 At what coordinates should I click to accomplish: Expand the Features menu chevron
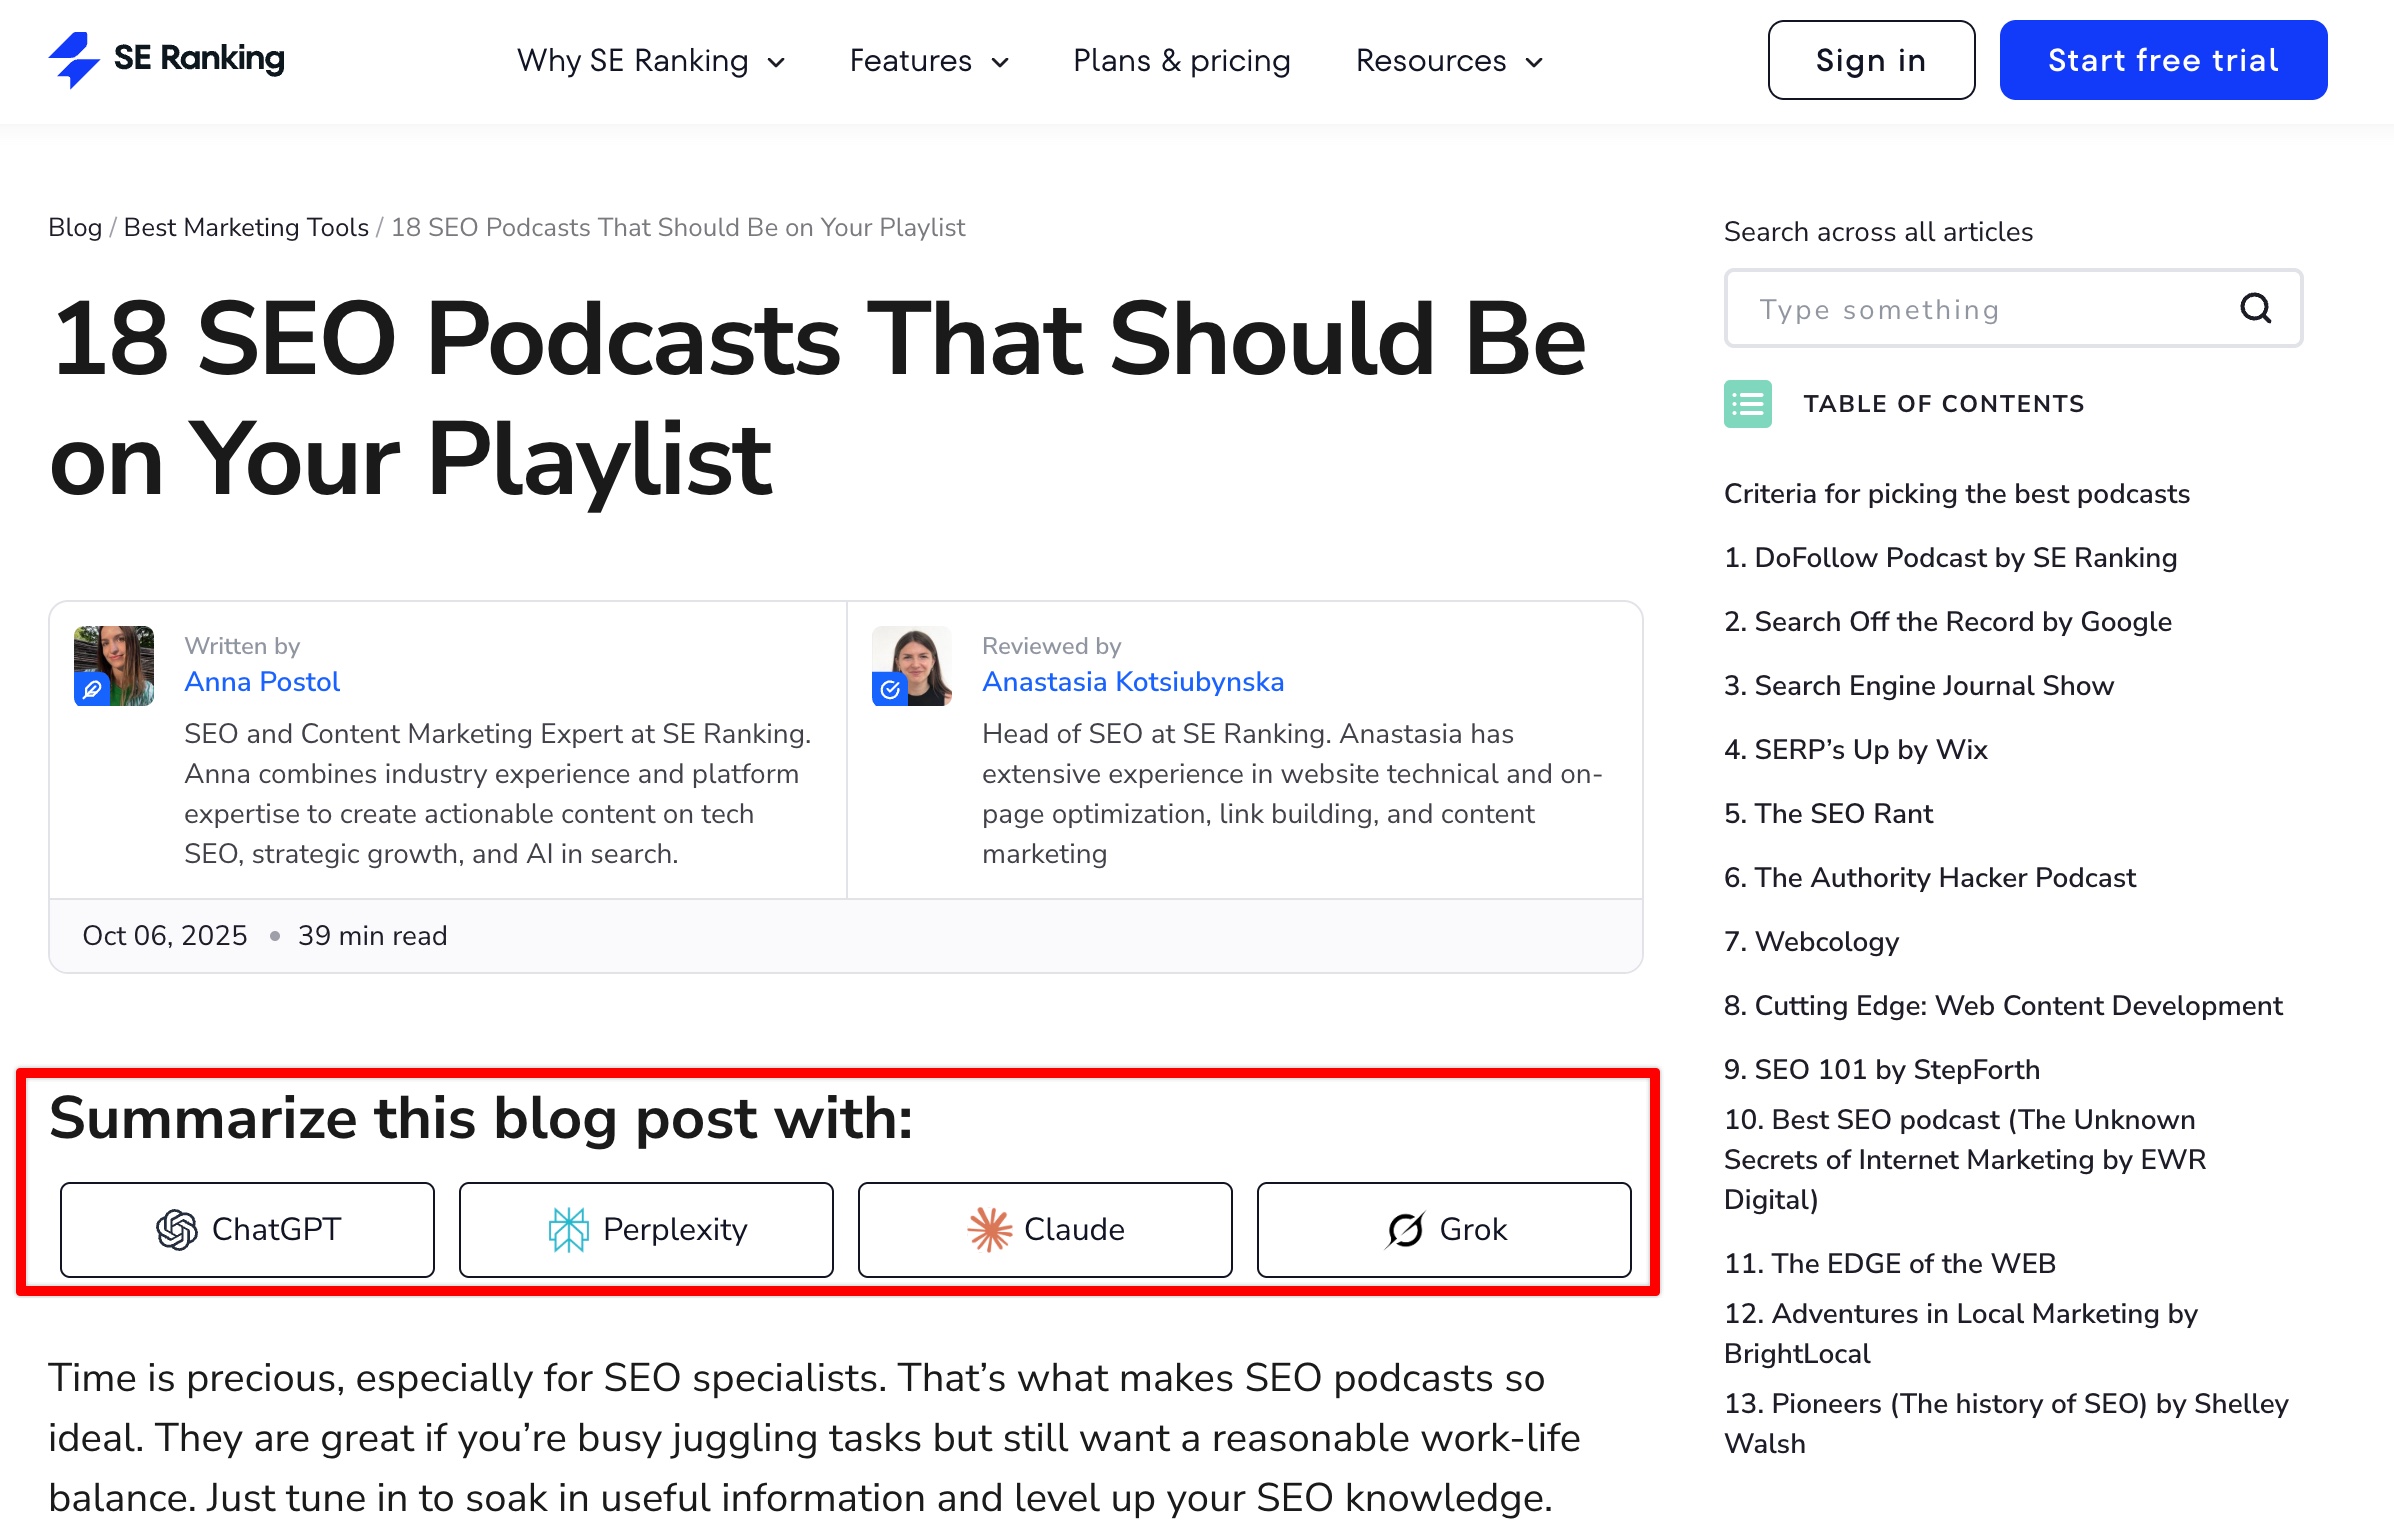(1000, 63)
